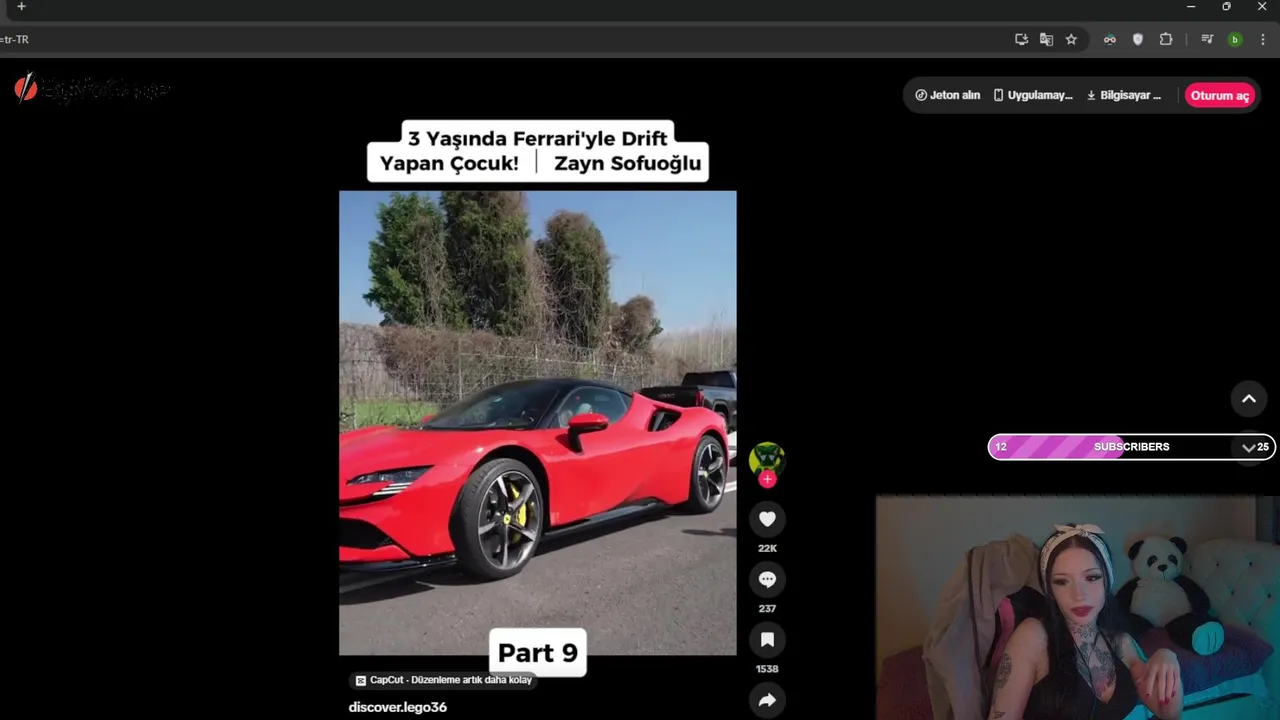This screenshot has height=720, width=1280.
Task: Click the 'Bilgisayar ...' download button
Action: click(1124, 95)
